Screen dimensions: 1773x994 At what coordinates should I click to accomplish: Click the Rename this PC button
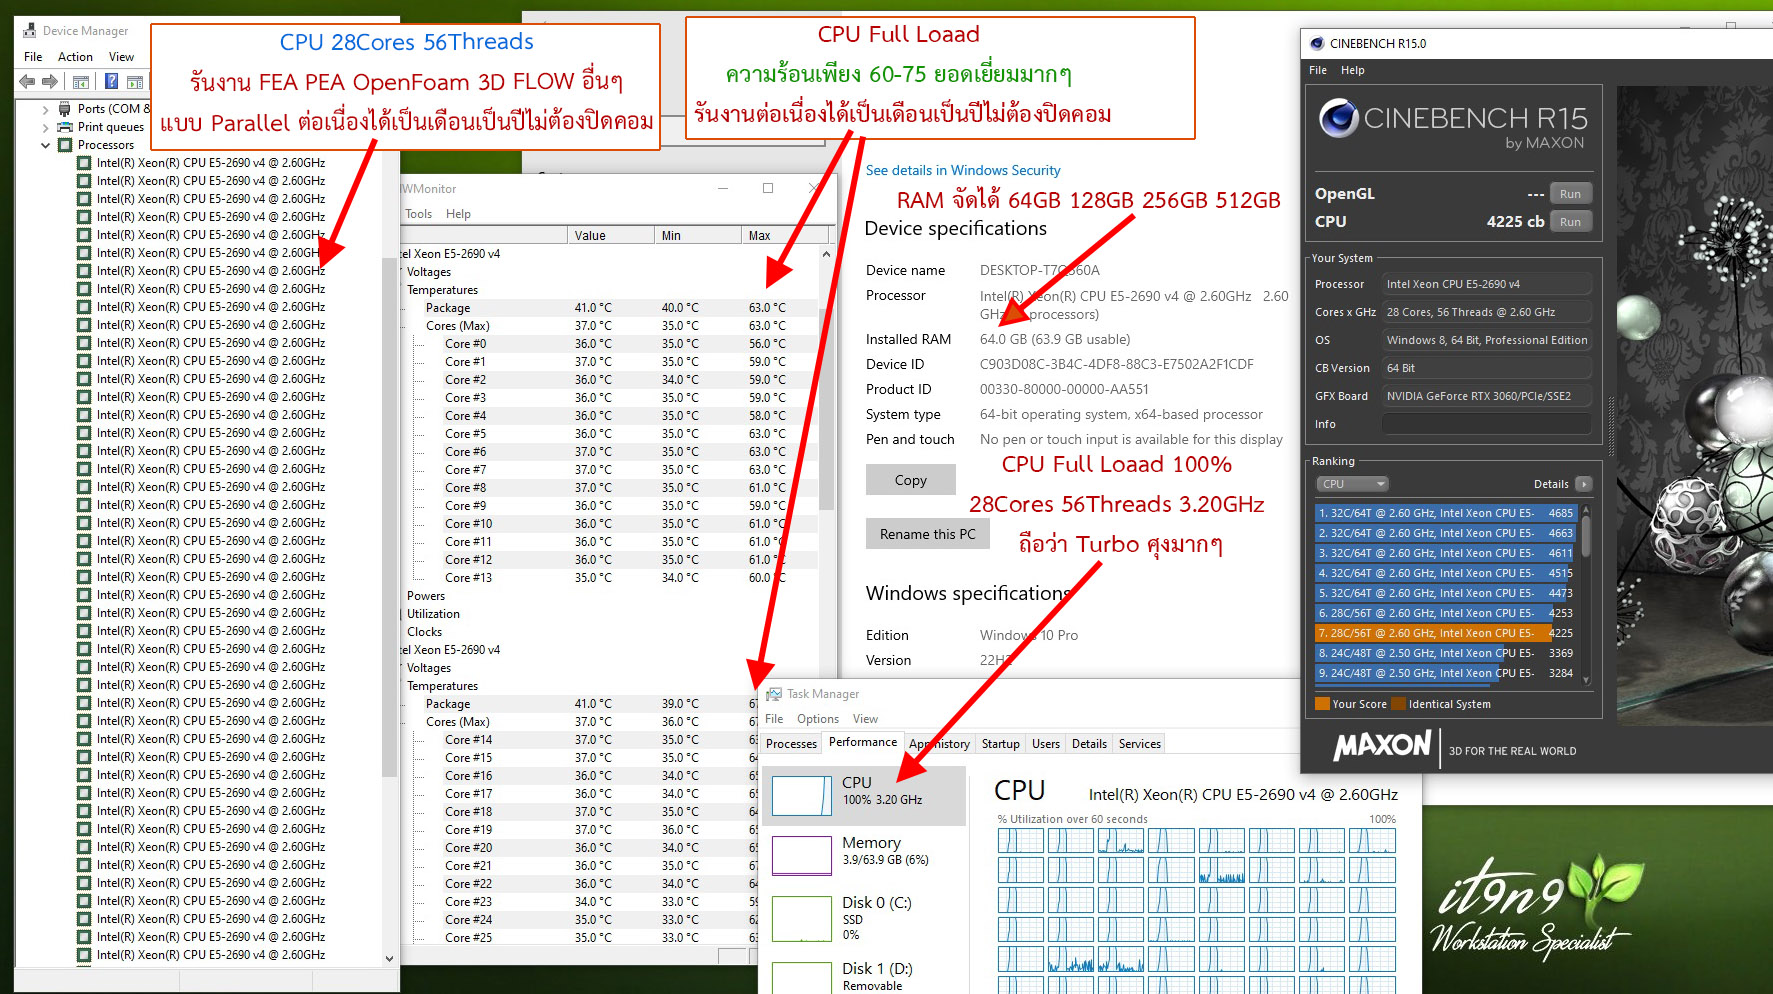click(928, 534)
